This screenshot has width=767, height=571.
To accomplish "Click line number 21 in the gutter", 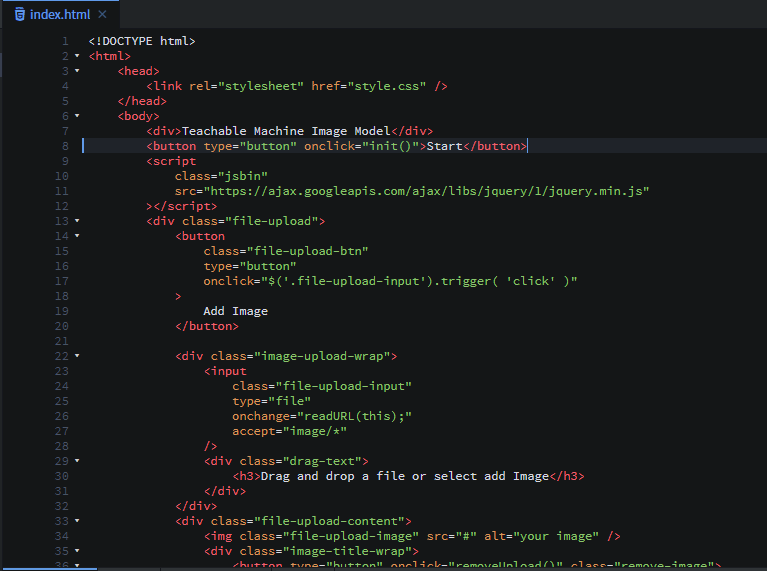I will pyautogui.click(x=62, y=341).
